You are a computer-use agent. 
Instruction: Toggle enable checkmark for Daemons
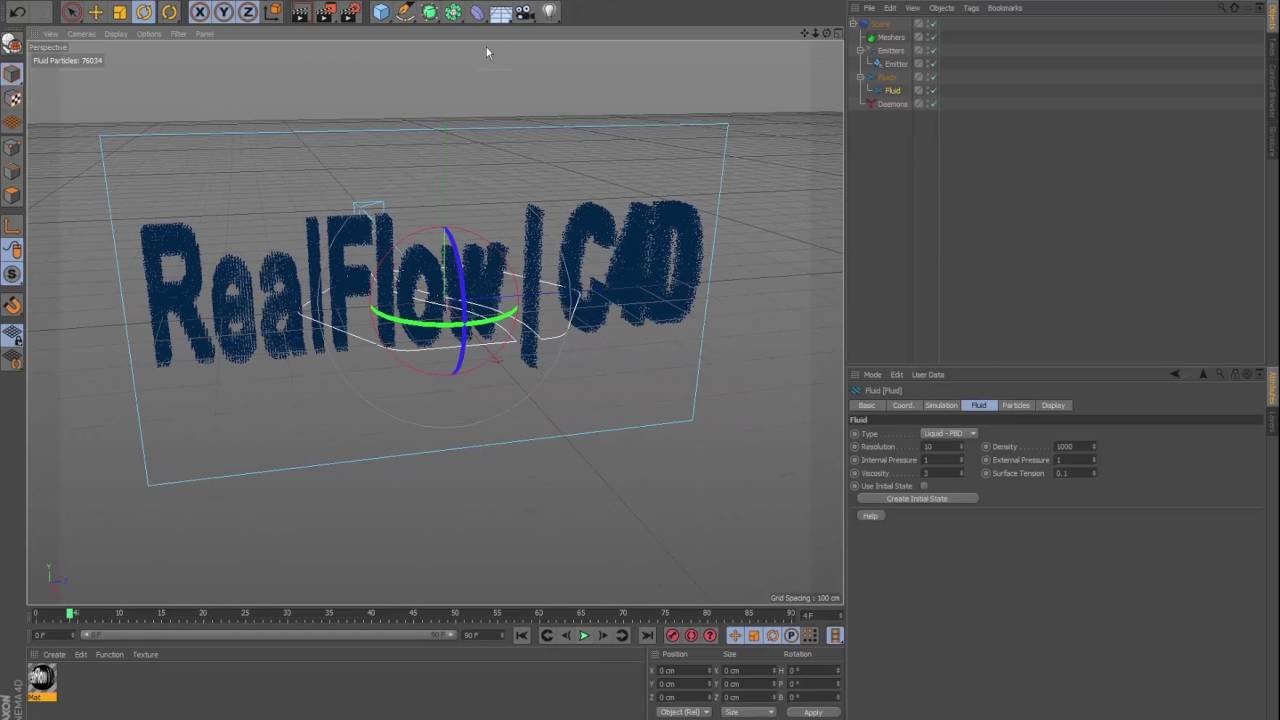tap(932, 104)
